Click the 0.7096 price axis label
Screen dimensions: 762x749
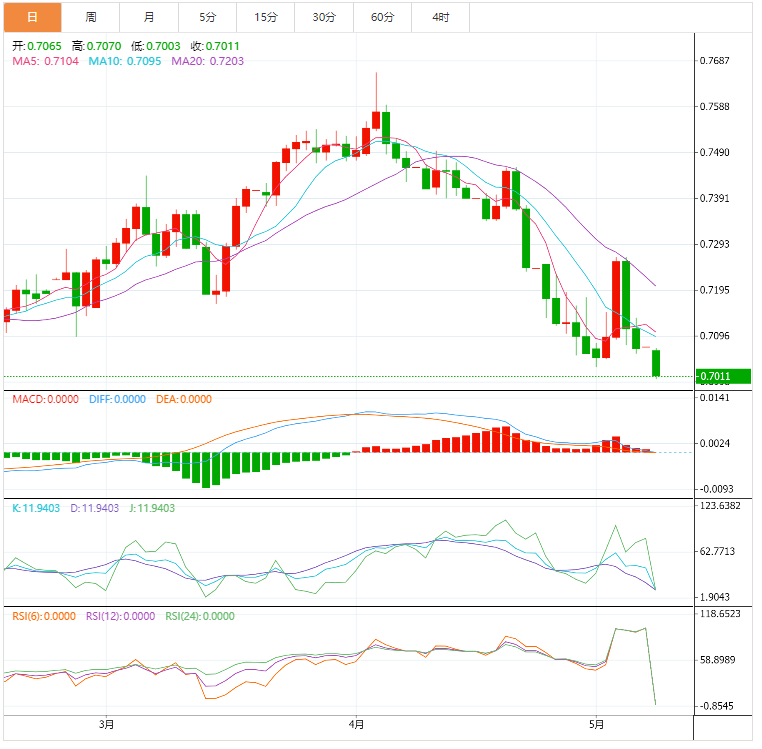click(x=714, y=336)
